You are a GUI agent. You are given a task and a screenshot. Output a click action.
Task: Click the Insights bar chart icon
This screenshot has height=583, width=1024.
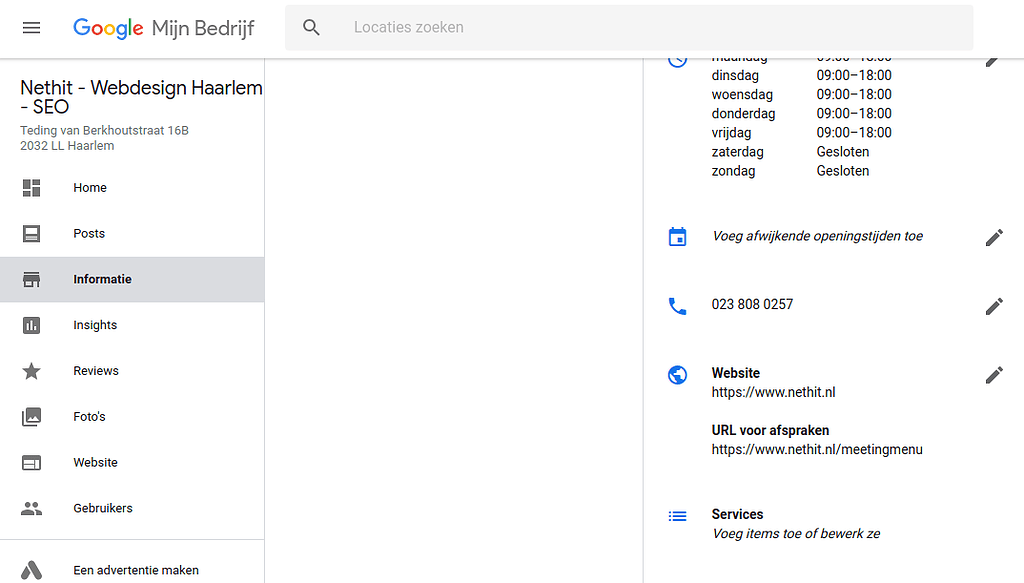(x=31, y=325)
